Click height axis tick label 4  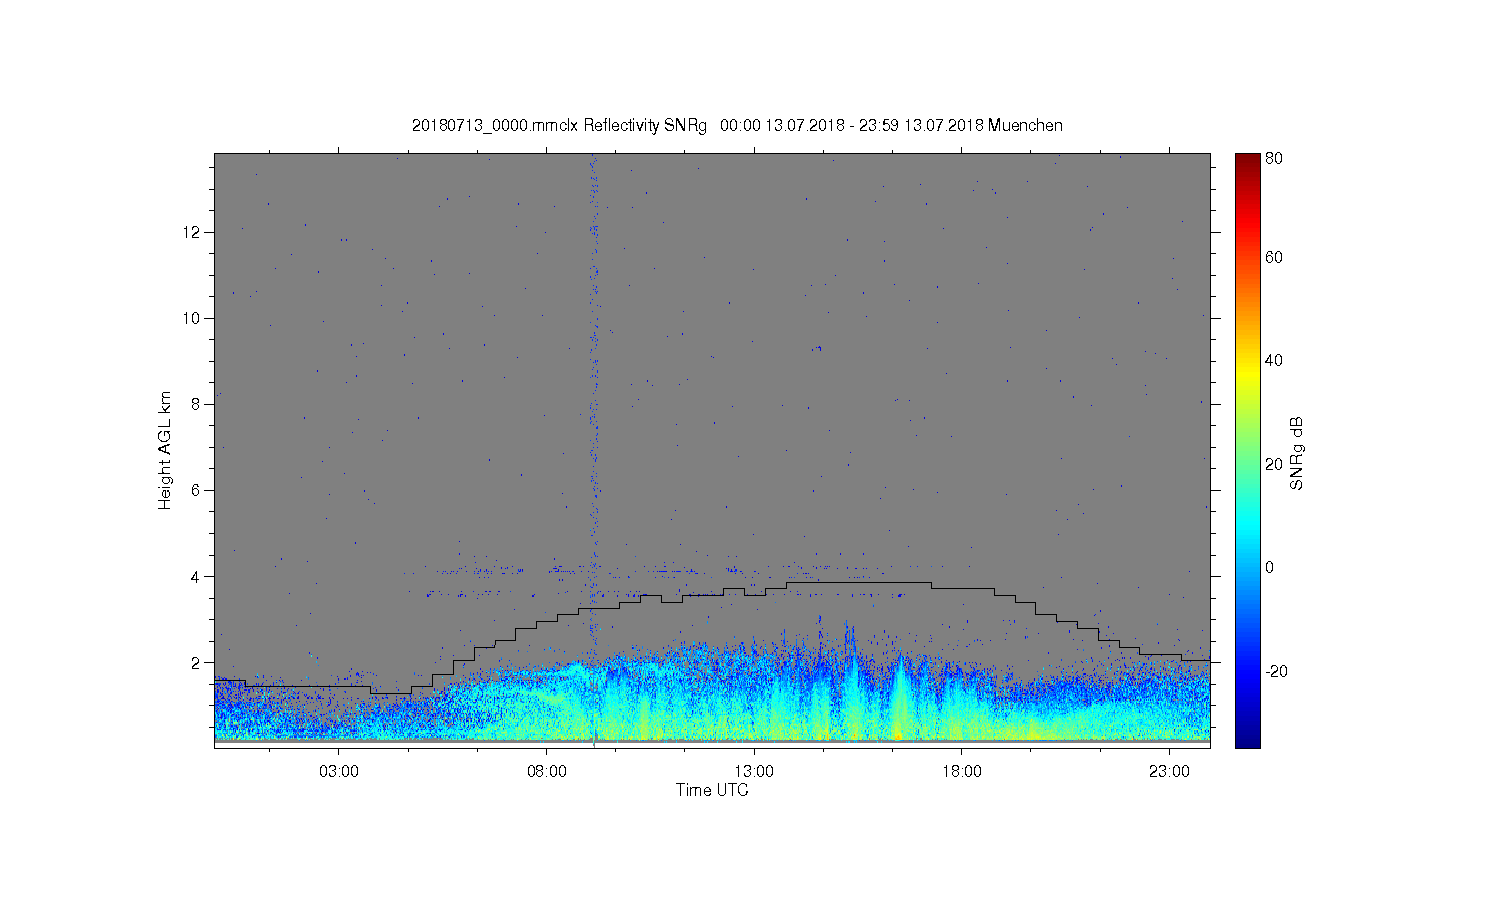pos(197,576)
